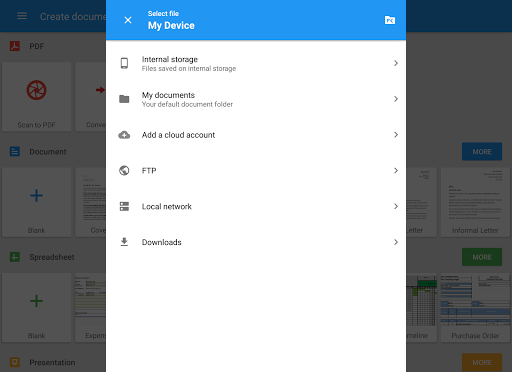This screenshot has height=372, width=512.
Task: Close the Select file dialog
Action: tap(128, 20)
